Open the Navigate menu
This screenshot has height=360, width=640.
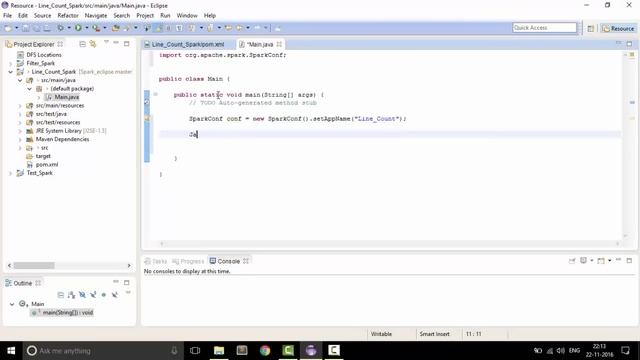click(x=96, y=16)
